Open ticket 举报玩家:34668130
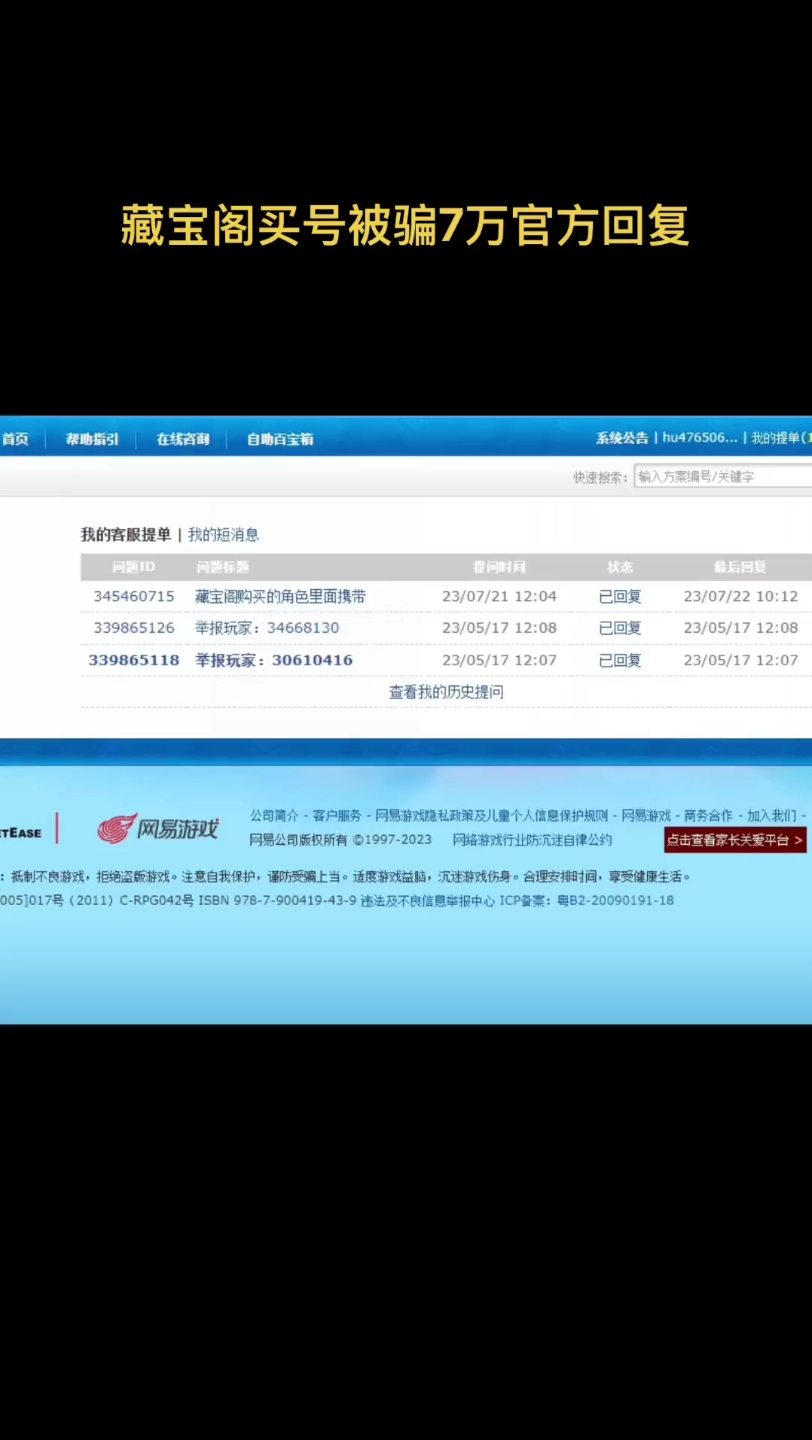This screenshot has width=812, height=1440. pyautogui.click(x=267, y=628)
